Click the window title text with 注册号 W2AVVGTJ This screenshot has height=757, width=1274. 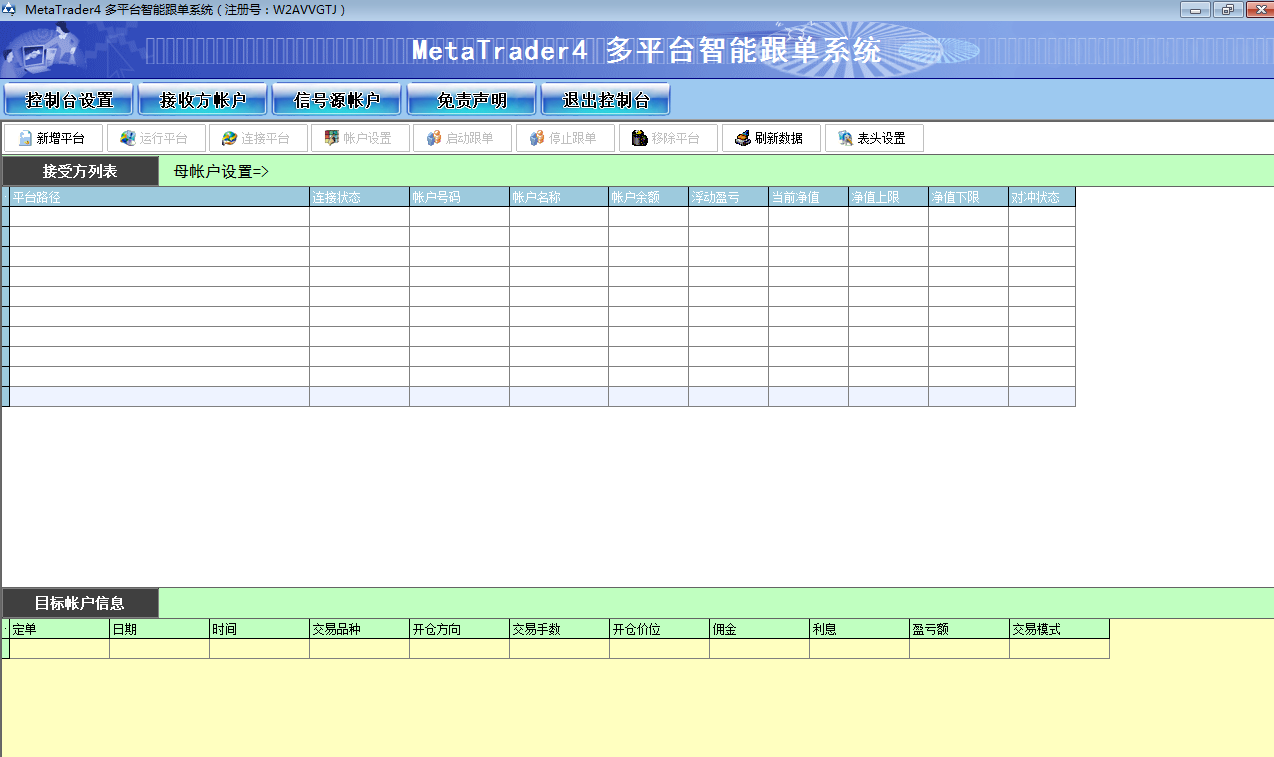186,10
